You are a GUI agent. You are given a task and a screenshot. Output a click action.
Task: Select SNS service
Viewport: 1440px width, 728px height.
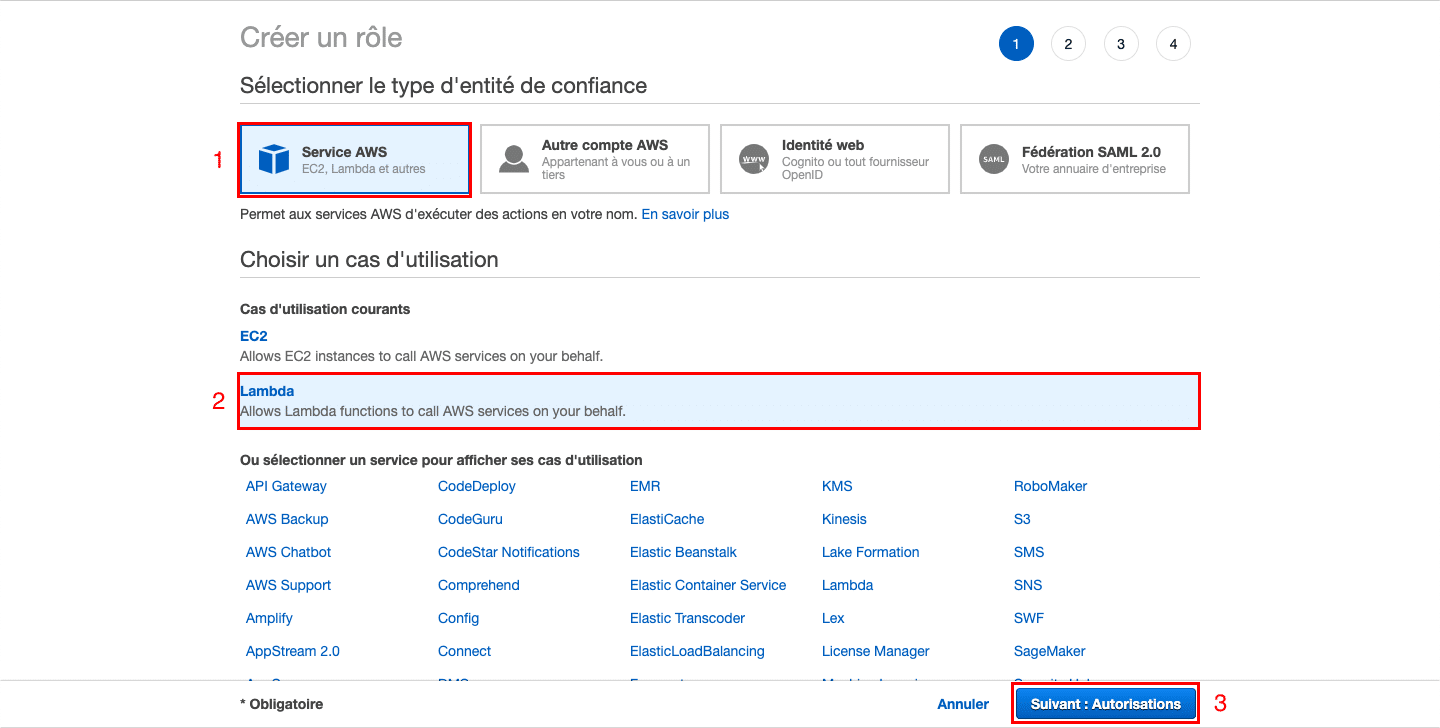pos(1028,585)
